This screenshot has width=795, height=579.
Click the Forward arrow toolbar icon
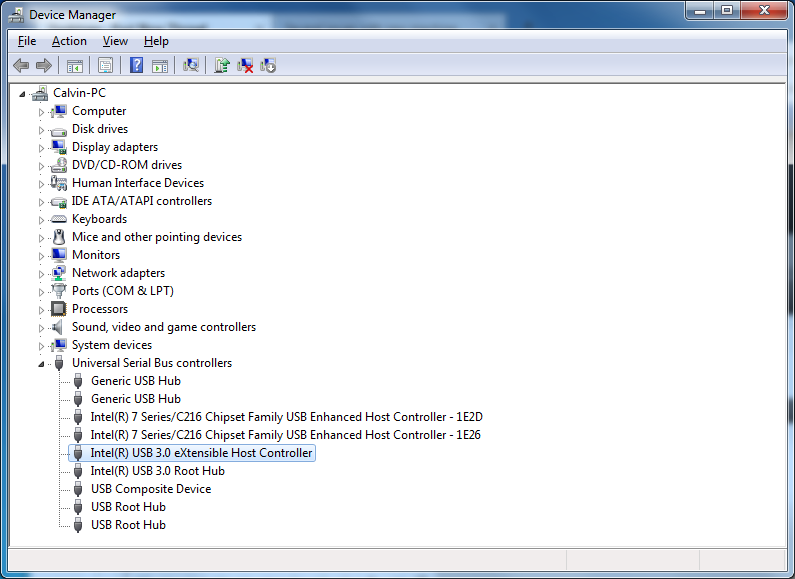[x=44, y=65]
